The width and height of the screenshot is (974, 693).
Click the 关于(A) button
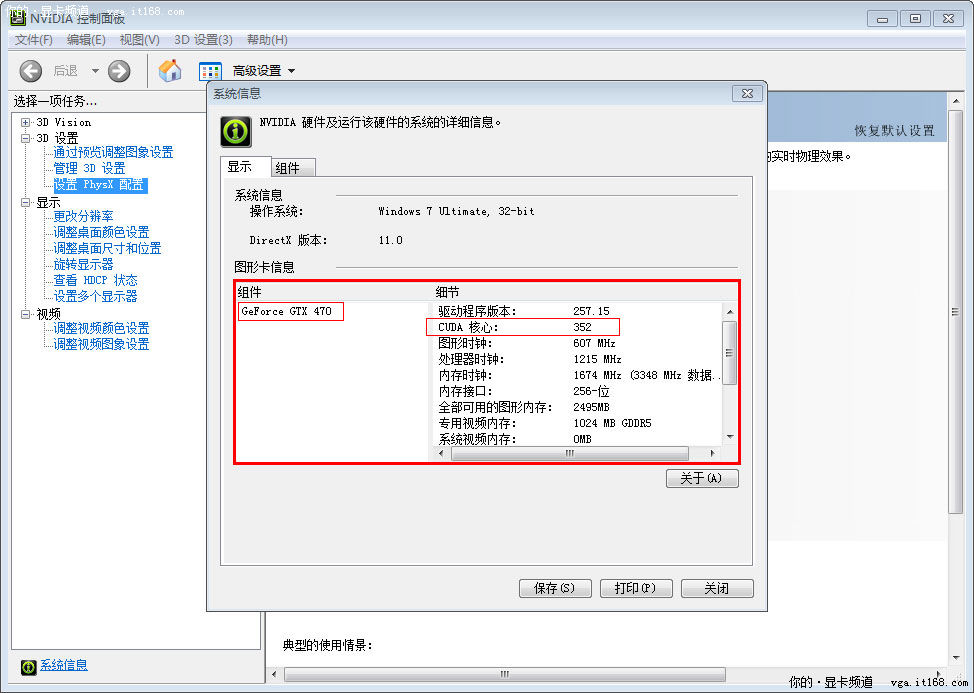[x=702, y=478]
